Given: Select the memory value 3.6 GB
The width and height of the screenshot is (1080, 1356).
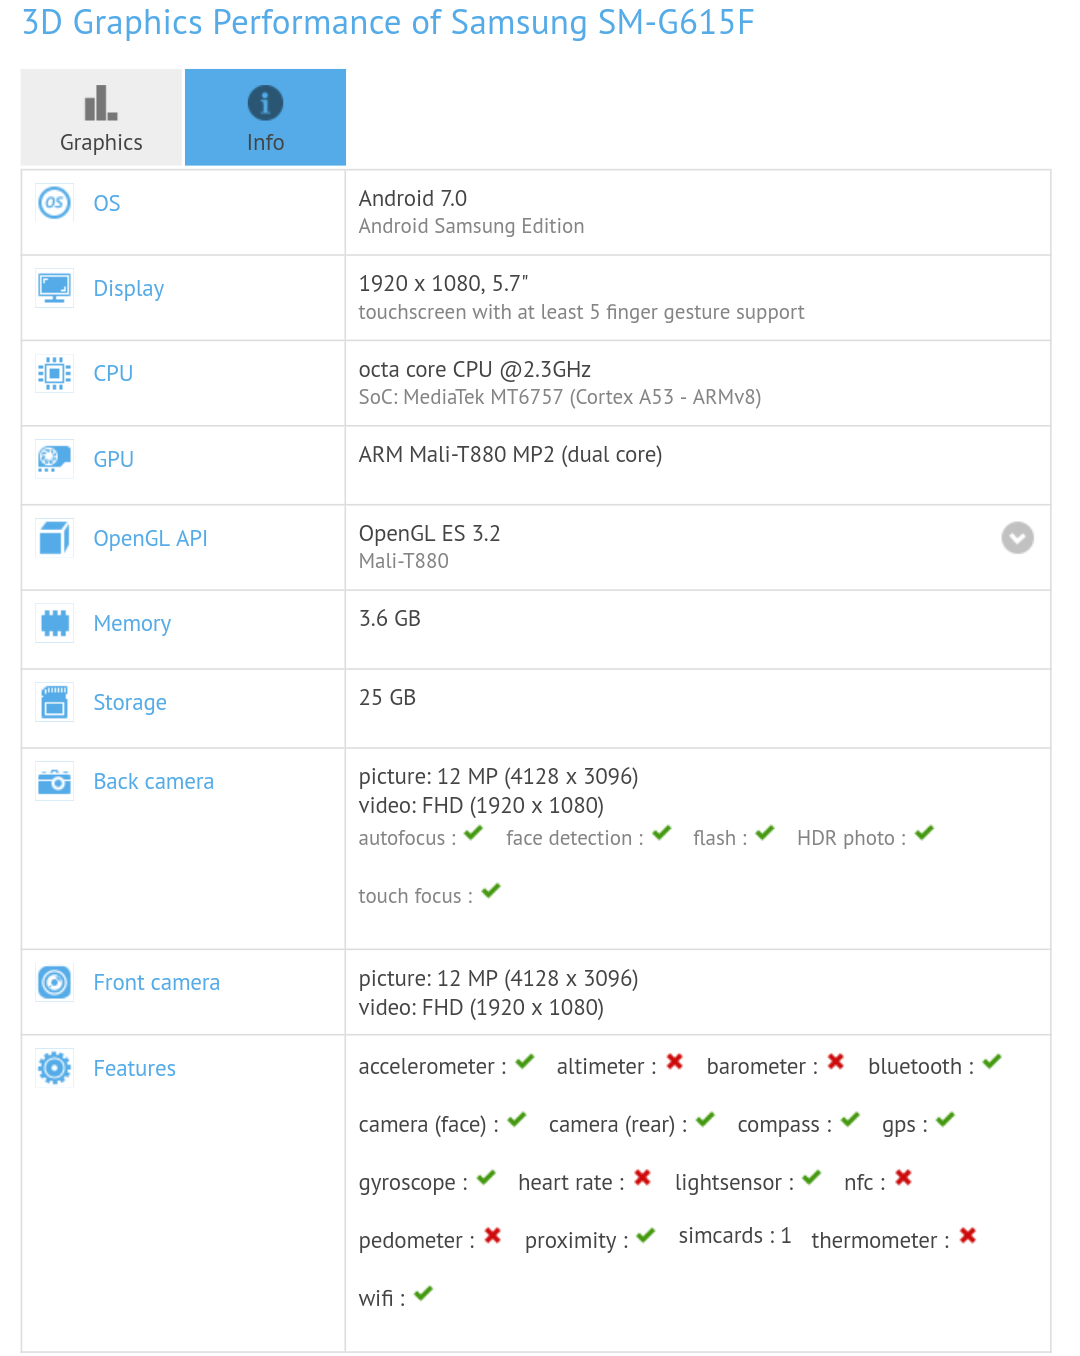Looking at the screenshot, I should point(390,618).
